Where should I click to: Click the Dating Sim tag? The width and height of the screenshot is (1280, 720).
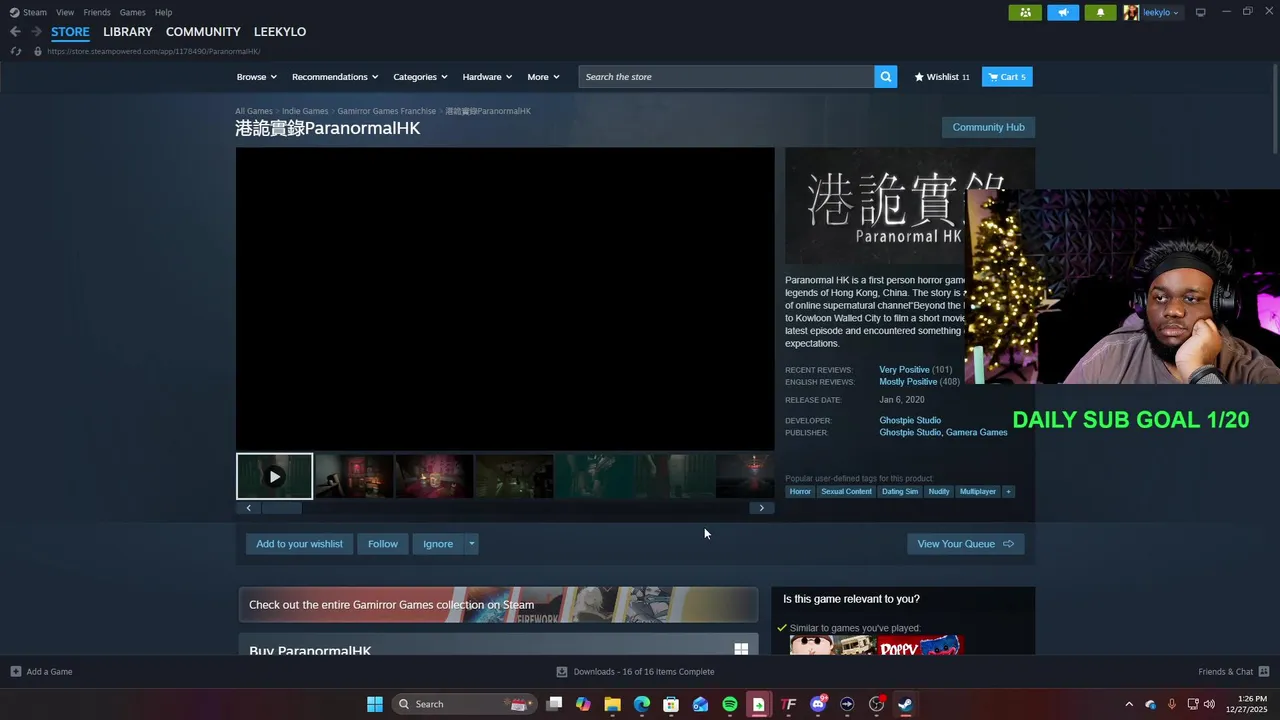click(x=900, y=491)
